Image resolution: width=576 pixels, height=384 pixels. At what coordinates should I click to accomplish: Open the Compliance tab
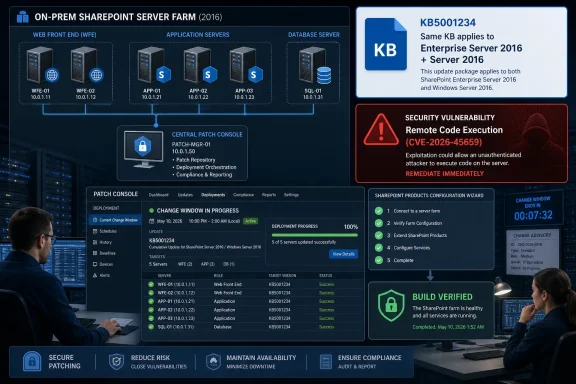coord(244,195)
